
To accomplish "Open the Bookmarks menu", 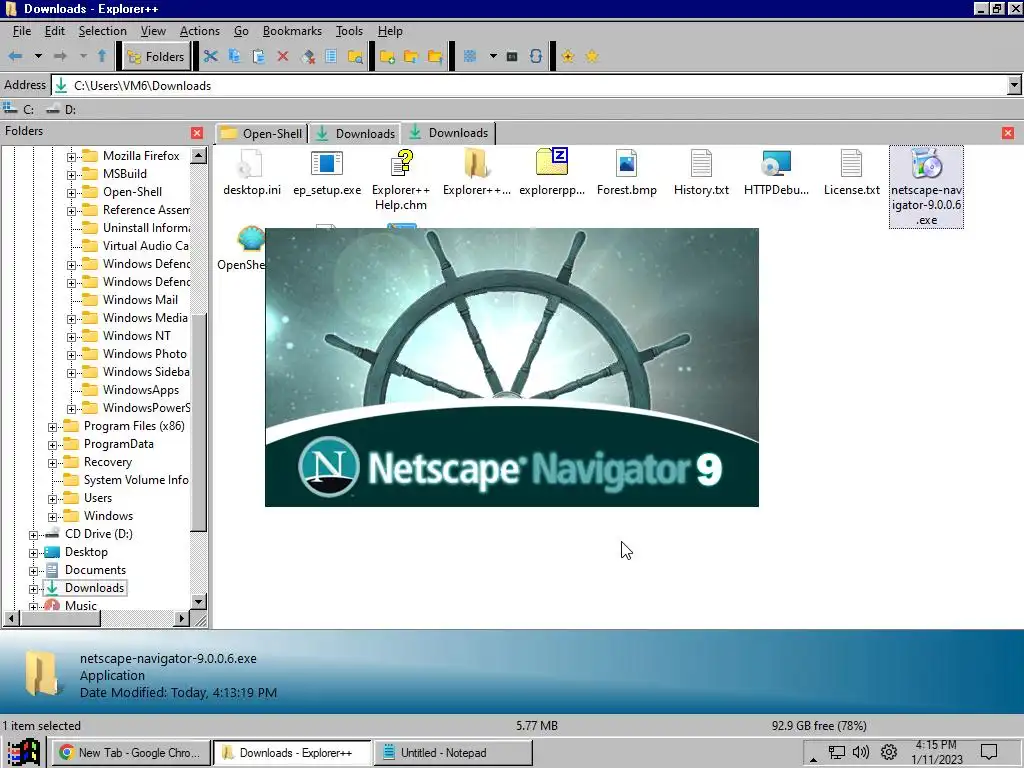I will 292,31.
